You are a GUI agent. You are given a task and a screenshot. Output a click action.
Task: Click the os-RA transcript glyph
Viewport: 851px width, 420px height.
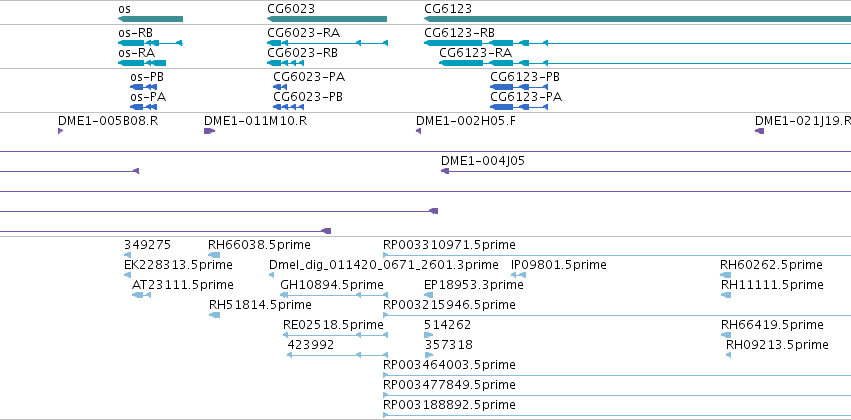pos(142,63)
